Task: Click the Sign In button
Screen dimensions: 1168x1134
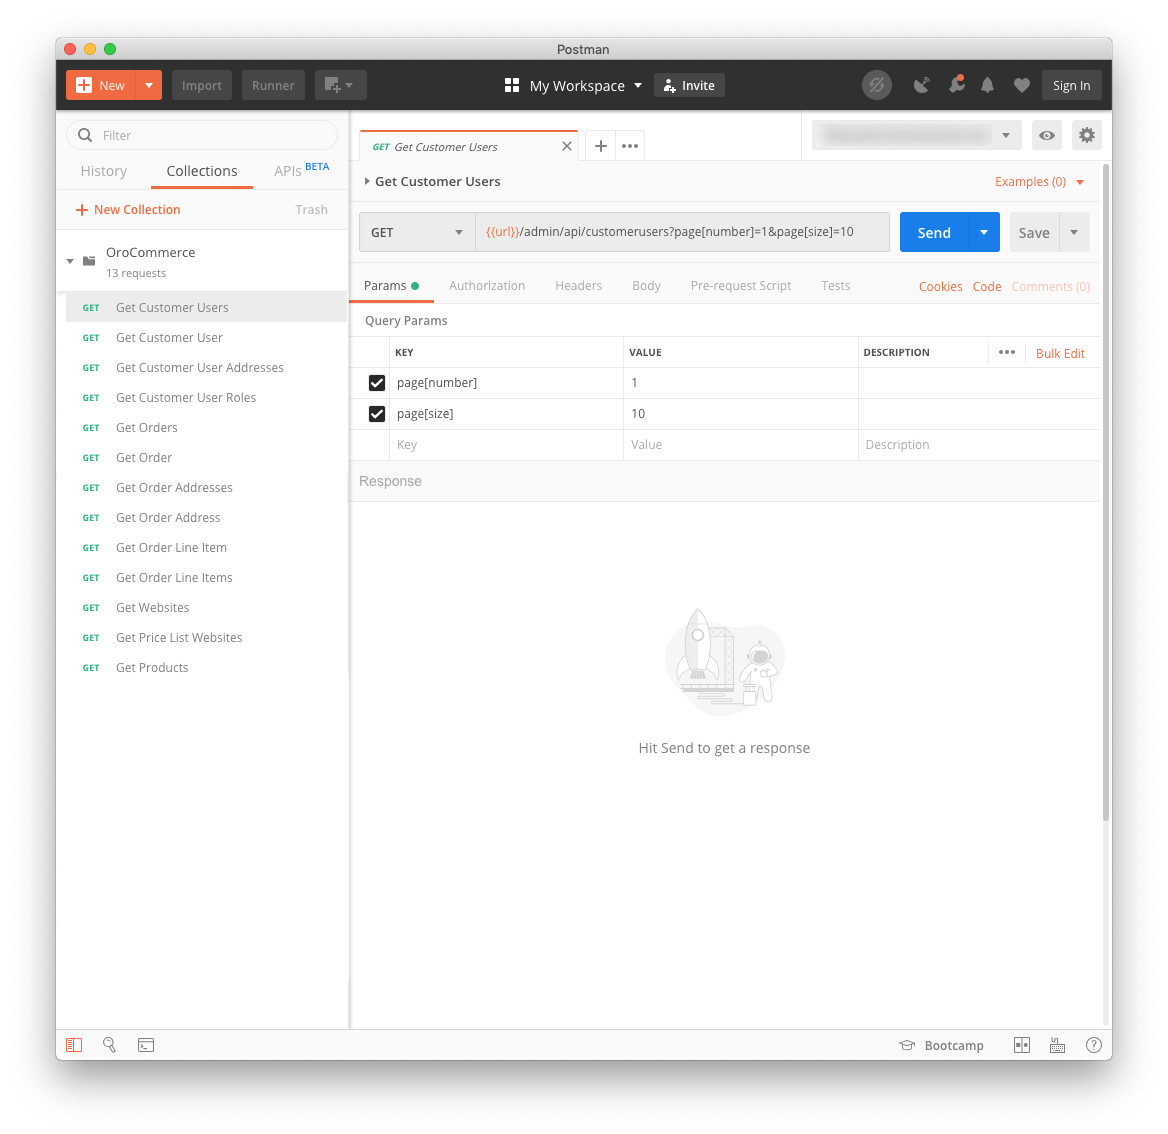Action: 1071,86
